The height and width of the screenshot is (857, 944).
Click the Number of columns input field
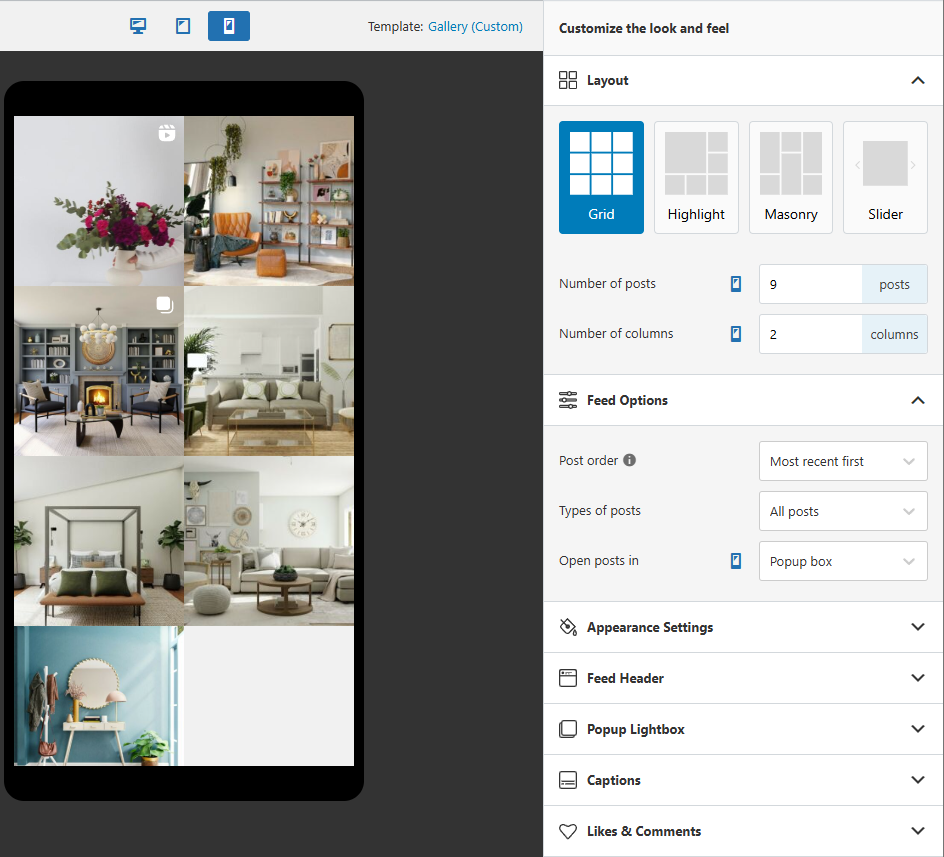click(810, 334)
